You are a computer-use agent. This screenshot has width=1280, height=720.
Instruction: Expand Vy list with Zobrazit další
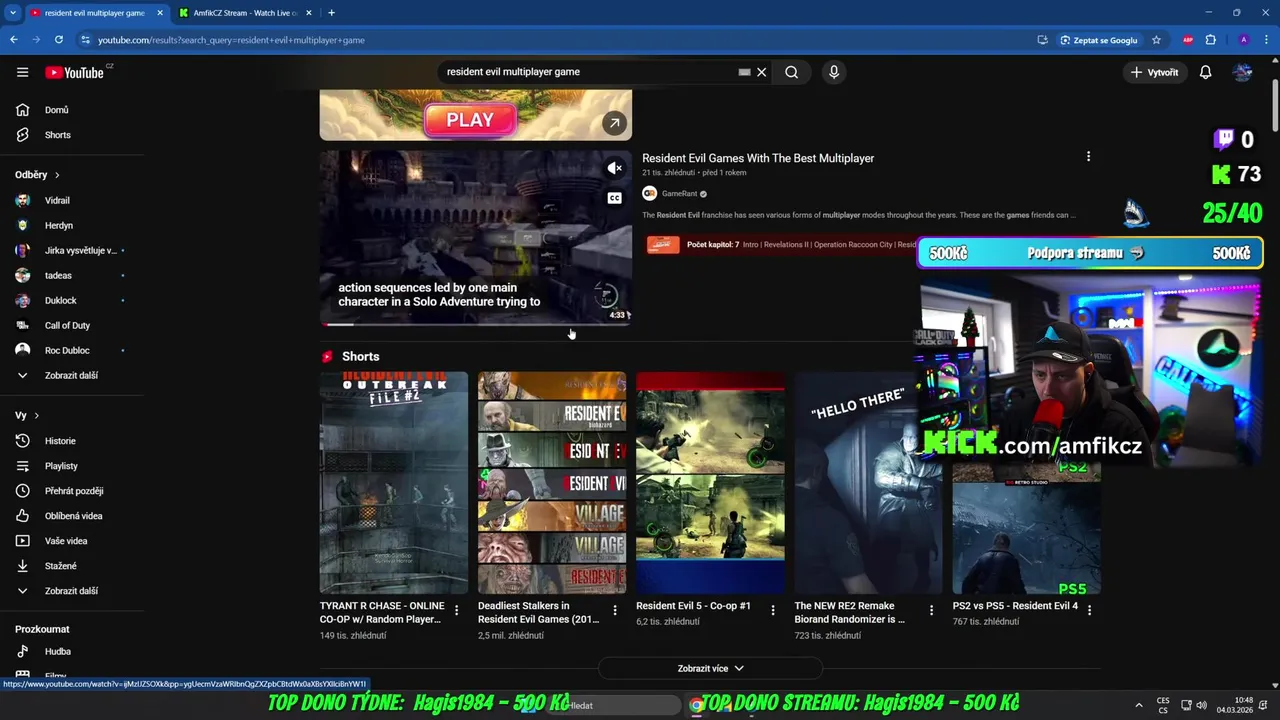(72, 591)
